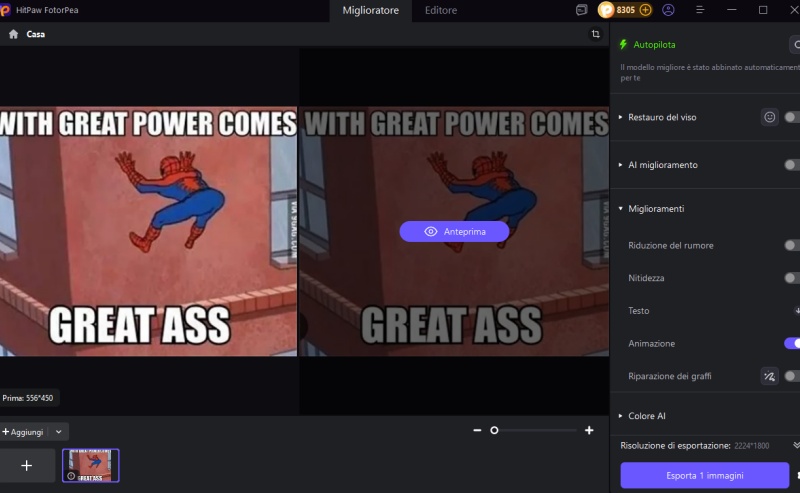This screenshot has width=800, height=493.
Task: Expand the AI miglioramento section
Action: point(620,165)
